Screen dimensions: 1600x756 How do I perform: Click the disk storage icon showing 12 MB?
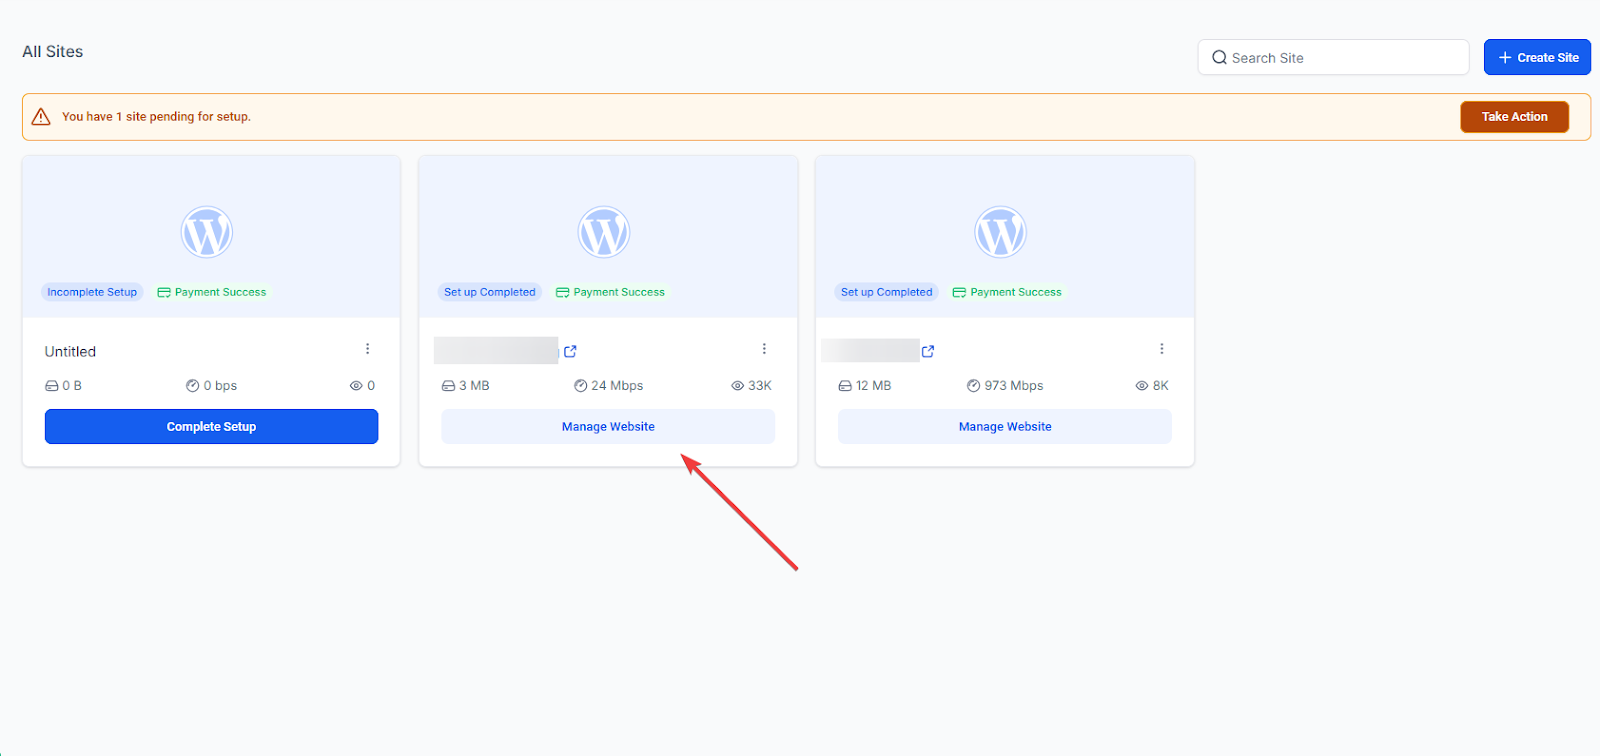tap(845, 386)
